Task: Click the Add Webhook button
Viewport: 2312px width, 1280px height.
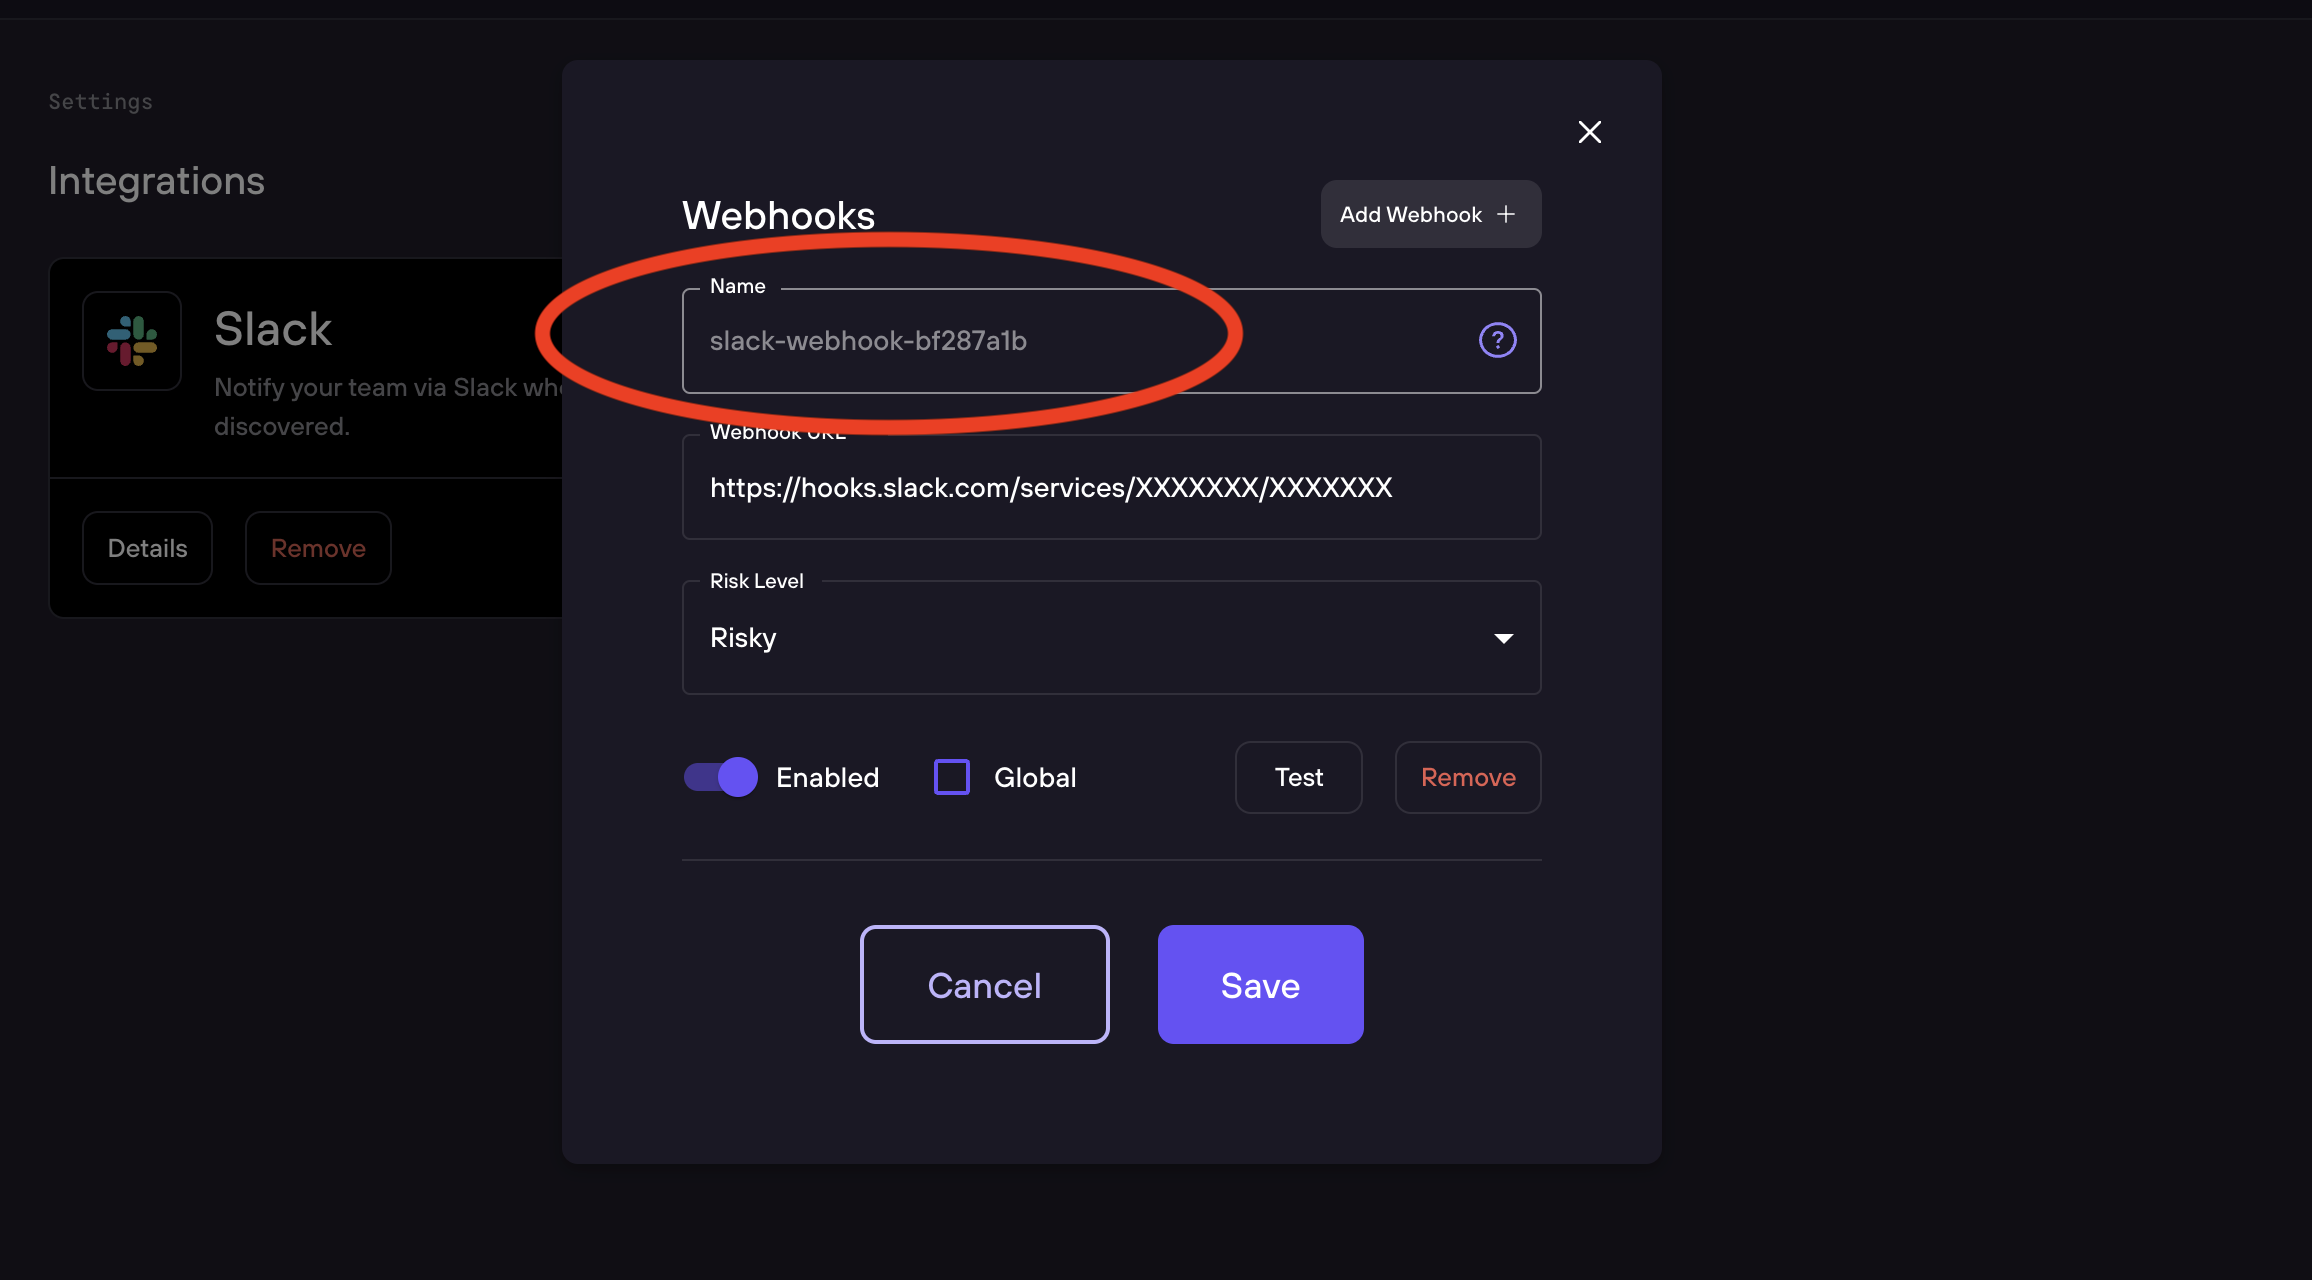Action: pyautogui.click(x=1430, y=213)
